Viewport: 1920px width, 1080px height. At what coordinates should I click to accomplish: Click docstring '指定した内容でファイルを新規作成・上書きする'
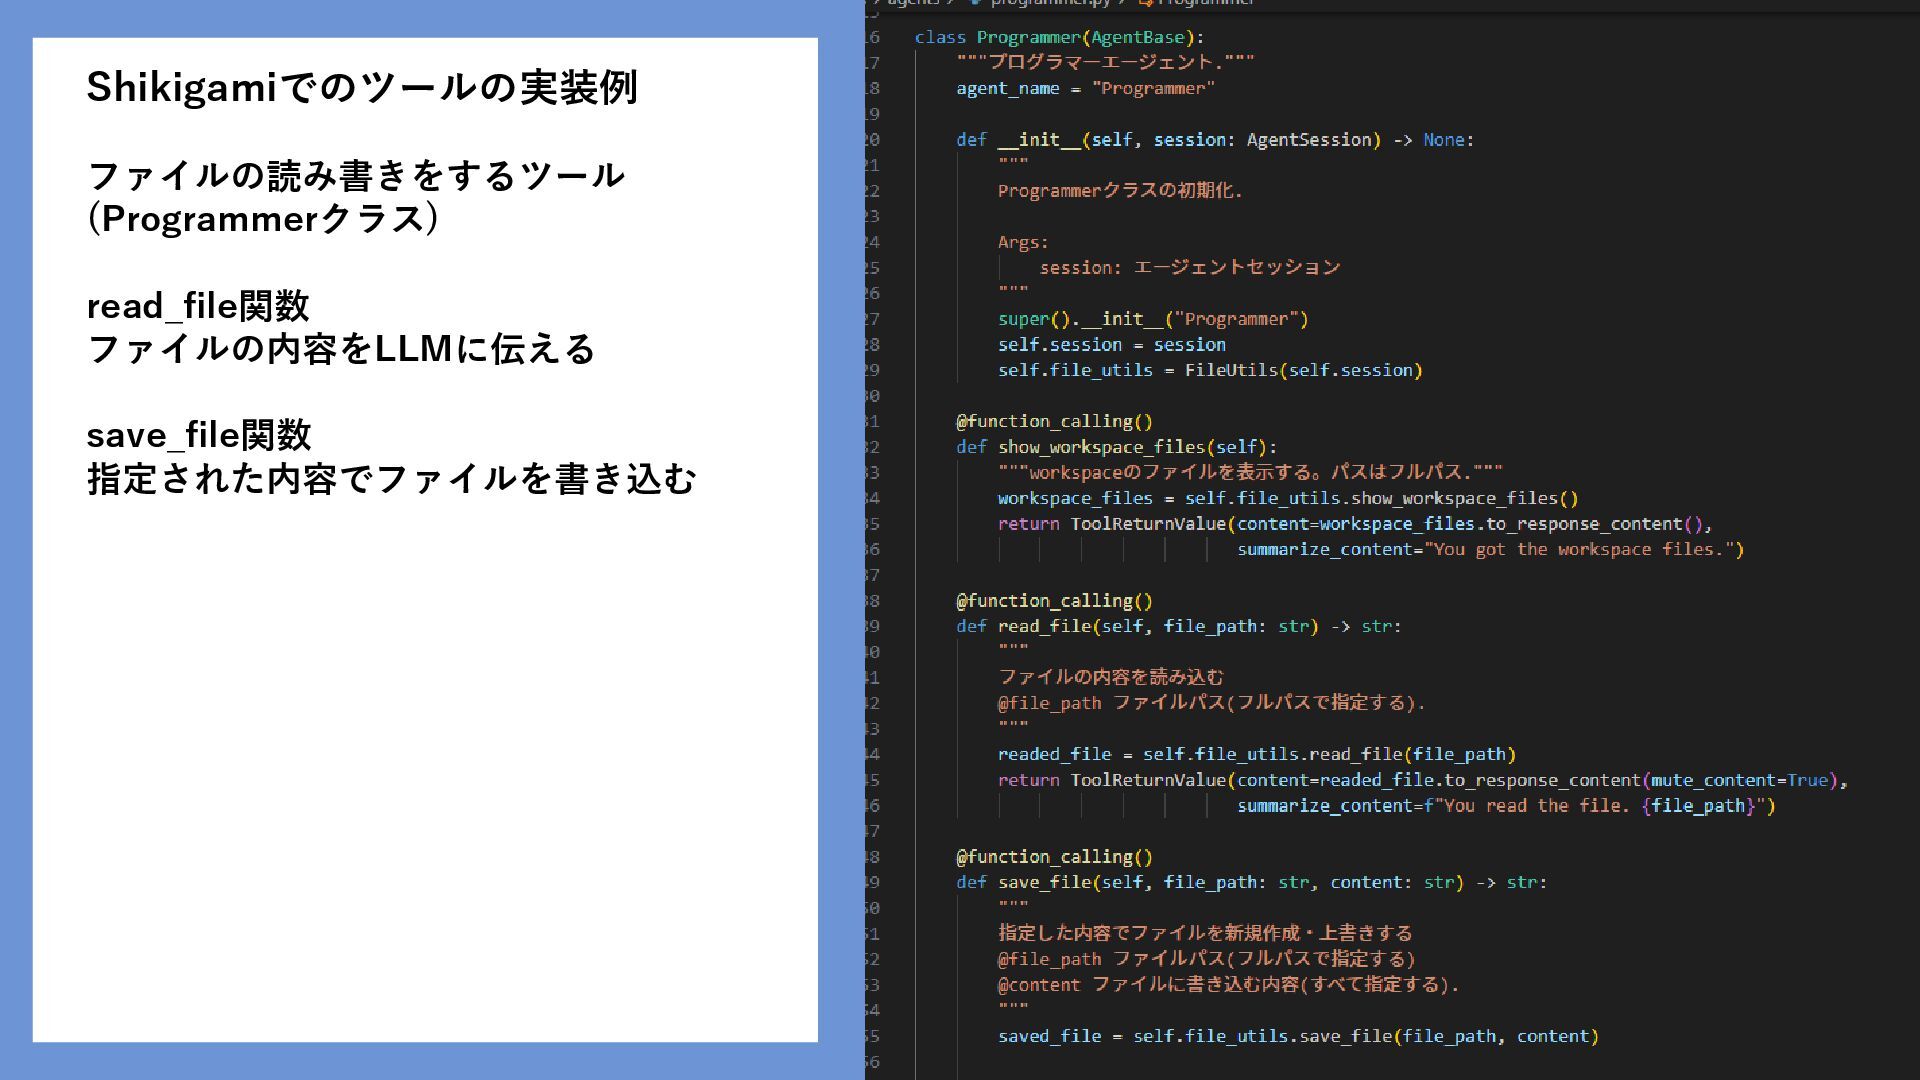pos(1204,933)
